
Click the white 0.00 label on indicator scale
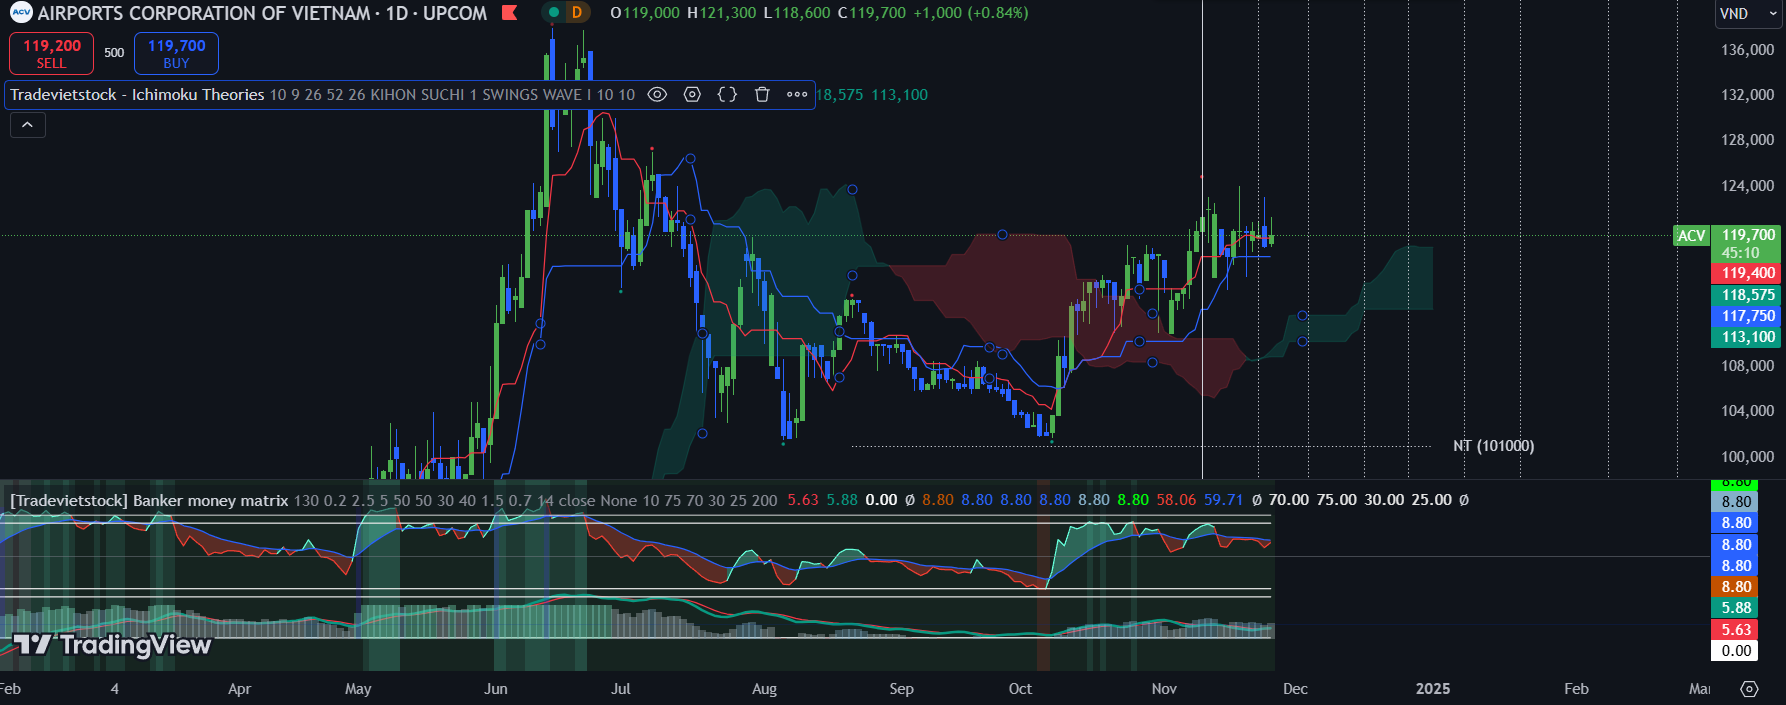(x=1736, y=651)
